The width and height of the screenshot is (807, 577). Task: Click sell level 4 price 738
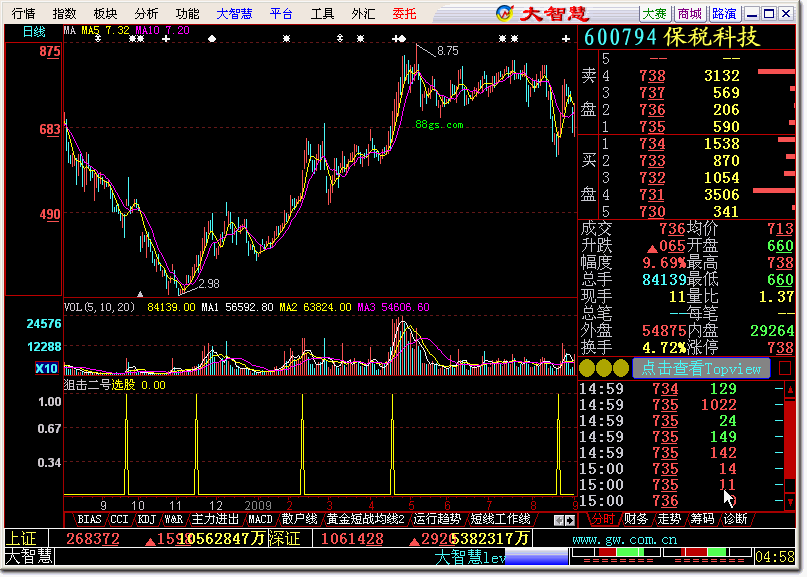[652, 76]
